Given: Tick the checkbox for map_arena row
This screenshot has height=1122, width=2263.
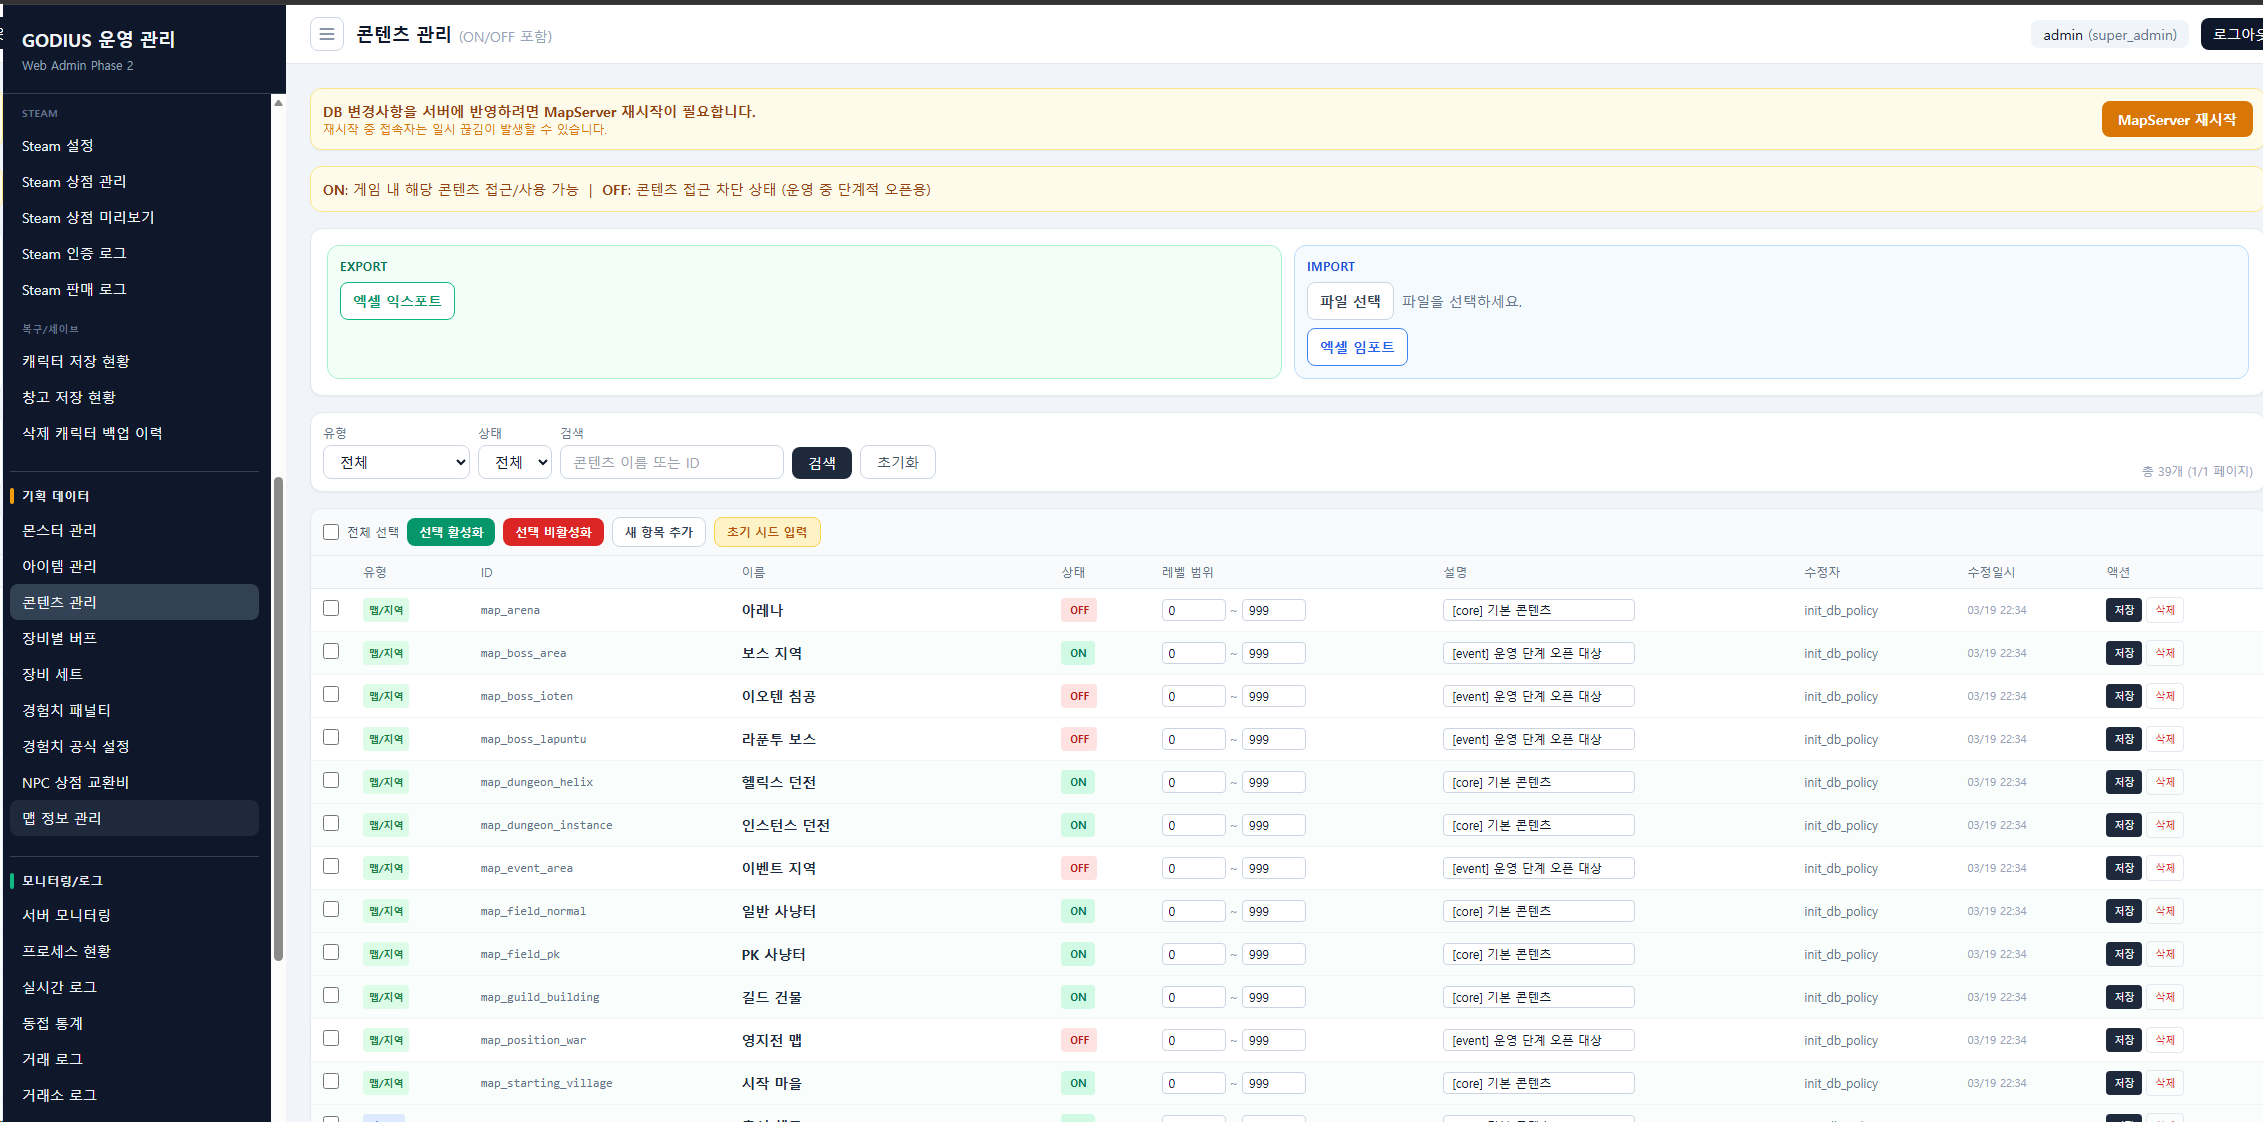Looking at the screenshot, I should [331, 608].
